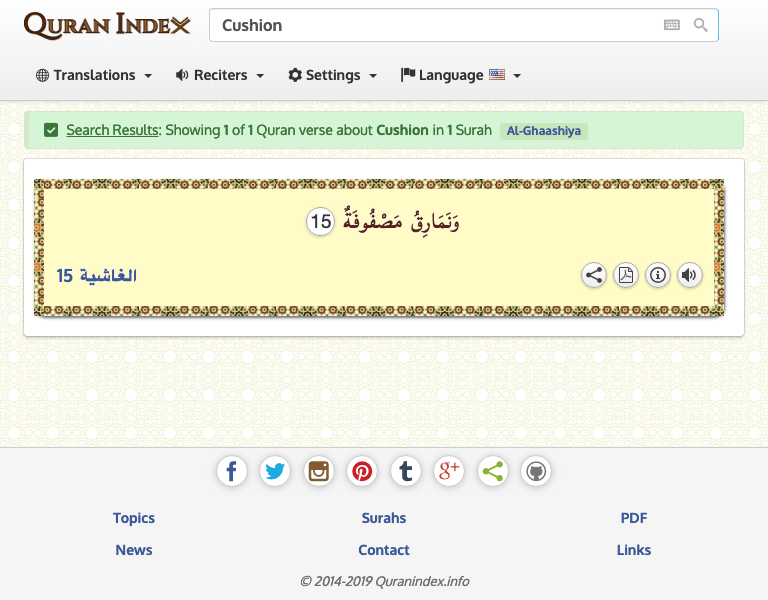Play audio for verse 15
This screenshot has width=768, height=600.
pyautogui.click(x=689, y=275)
